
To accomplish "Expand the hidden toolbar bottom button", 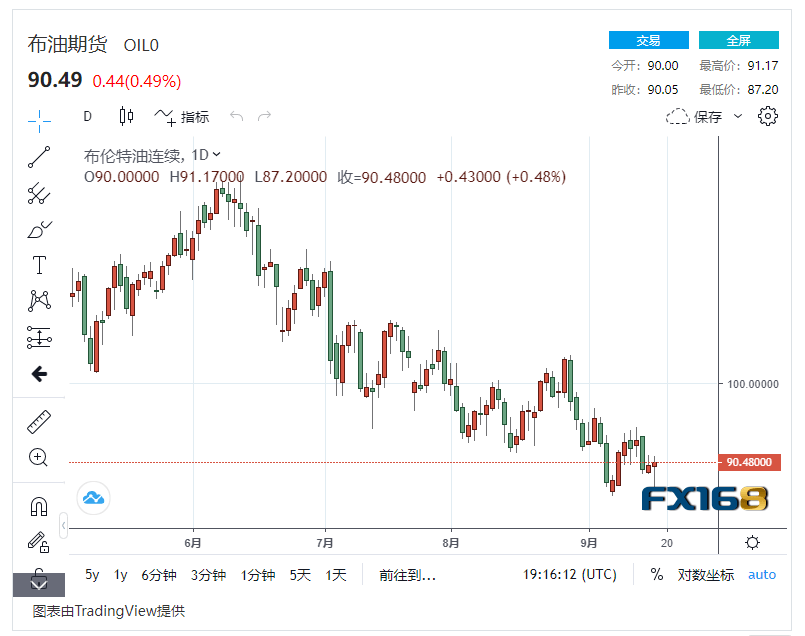I will tap(39, 584).
